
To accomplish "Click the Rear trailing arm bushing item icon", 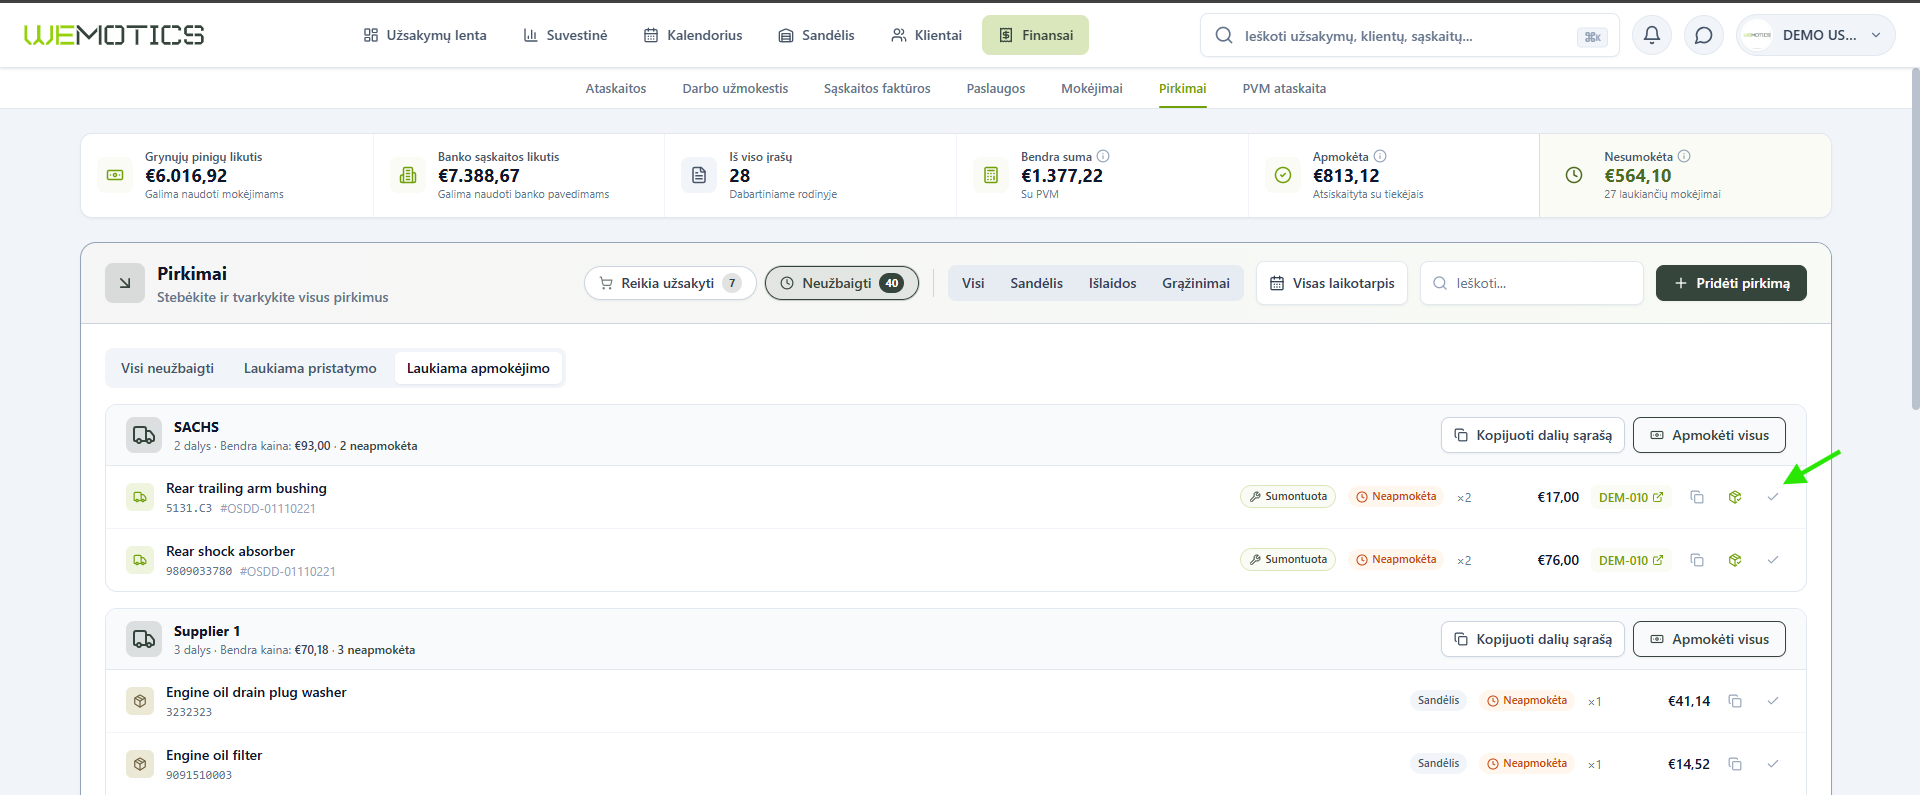I will tap(140, 497).
